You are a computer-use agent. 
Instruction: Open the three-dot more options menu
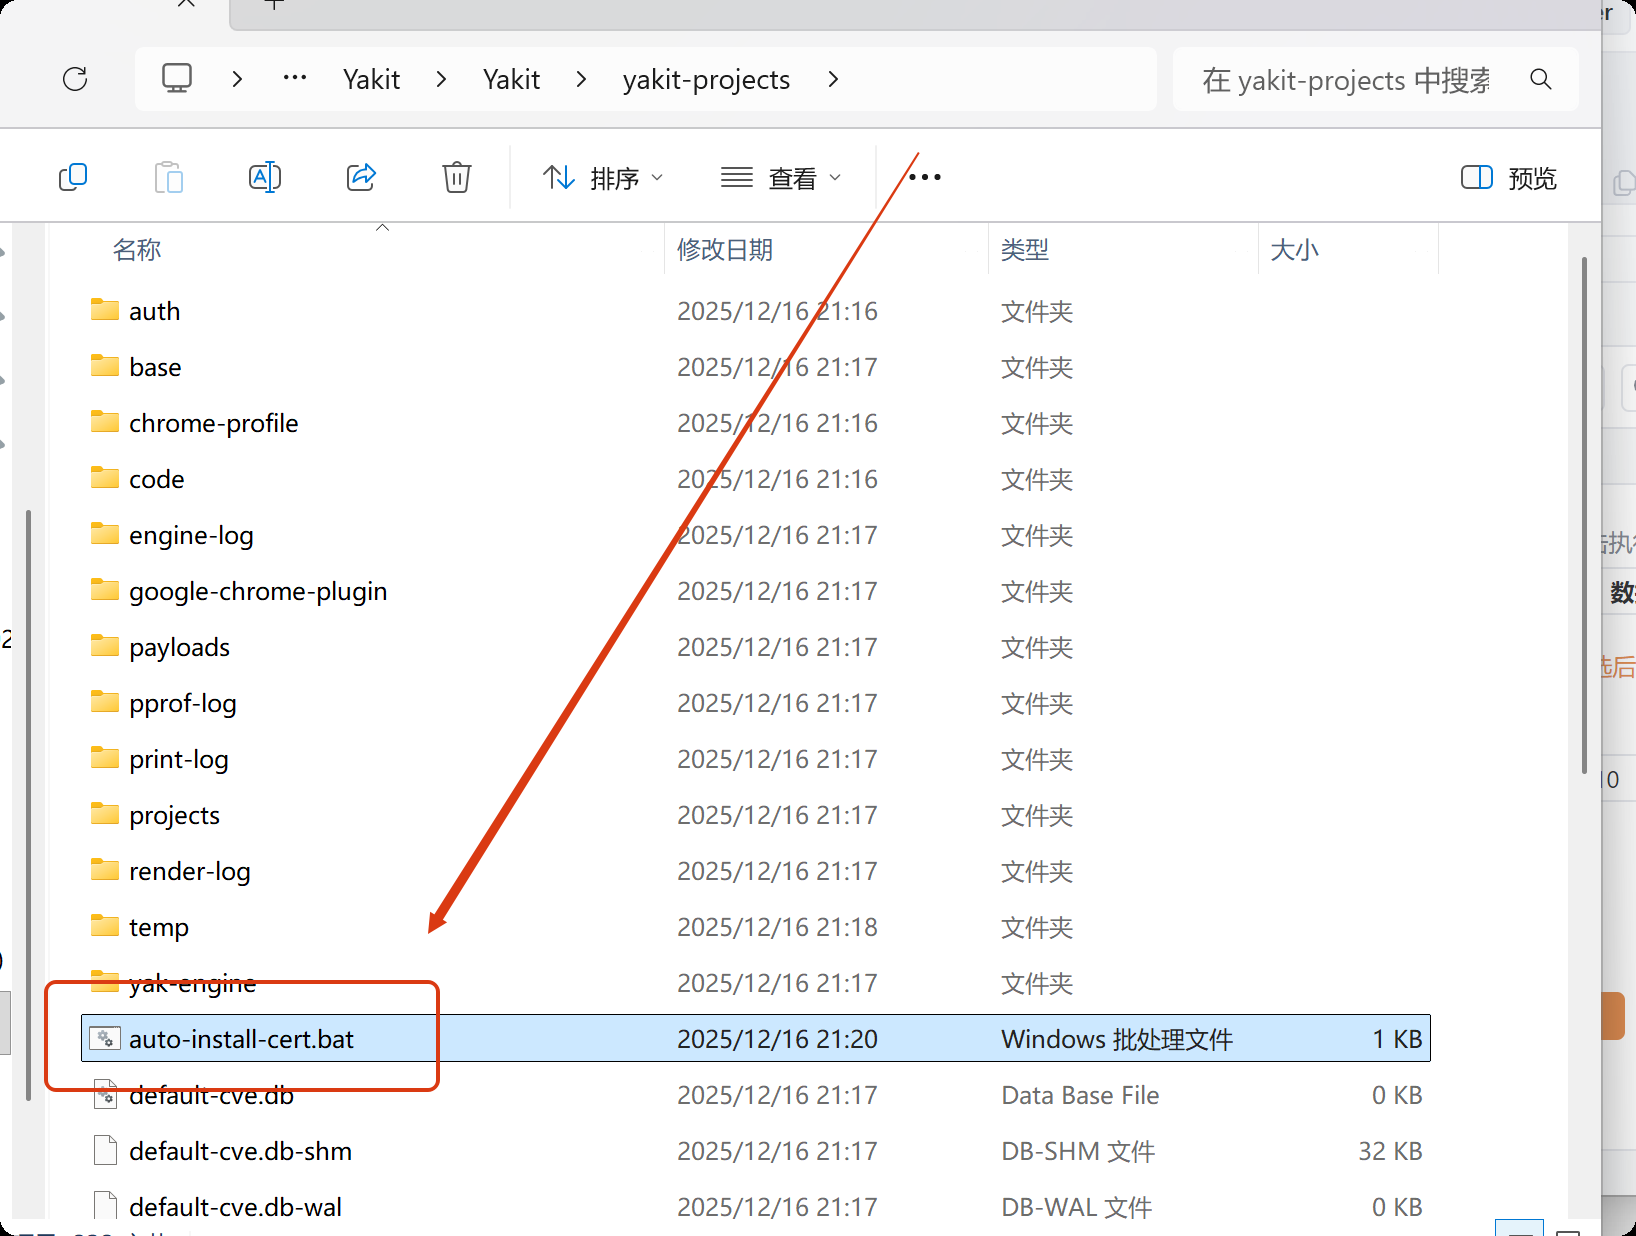point(925,178)
